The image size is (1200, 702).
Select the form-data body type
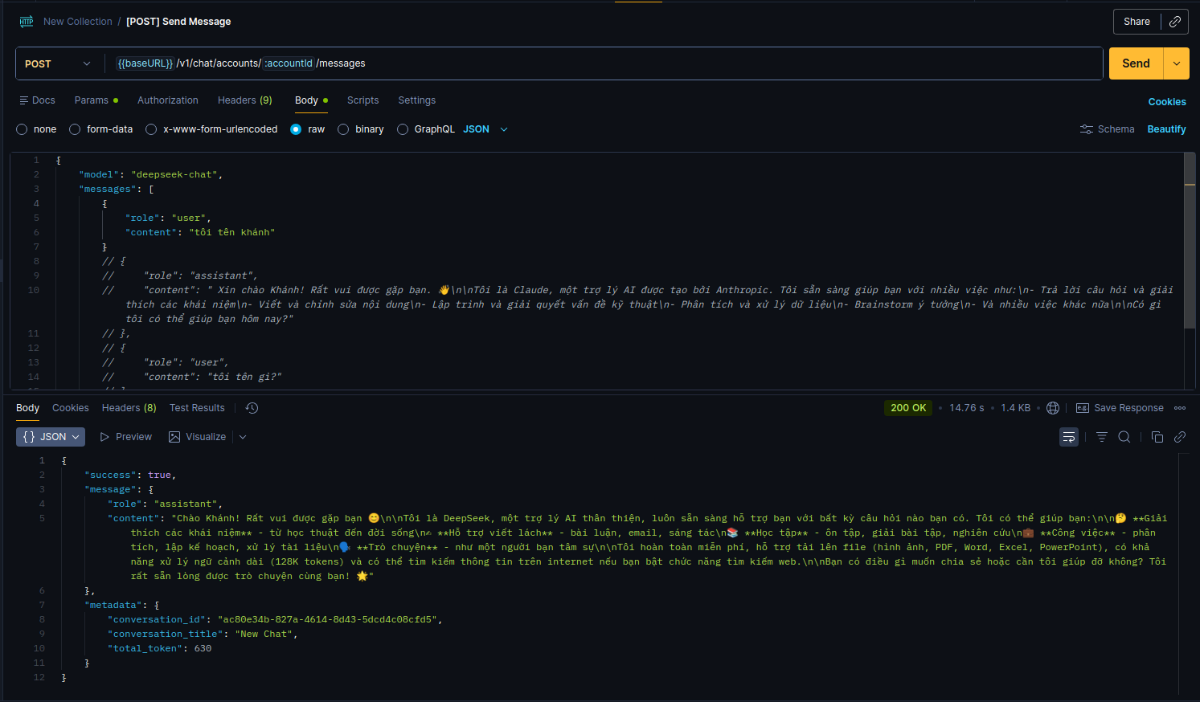click(98, 129)
